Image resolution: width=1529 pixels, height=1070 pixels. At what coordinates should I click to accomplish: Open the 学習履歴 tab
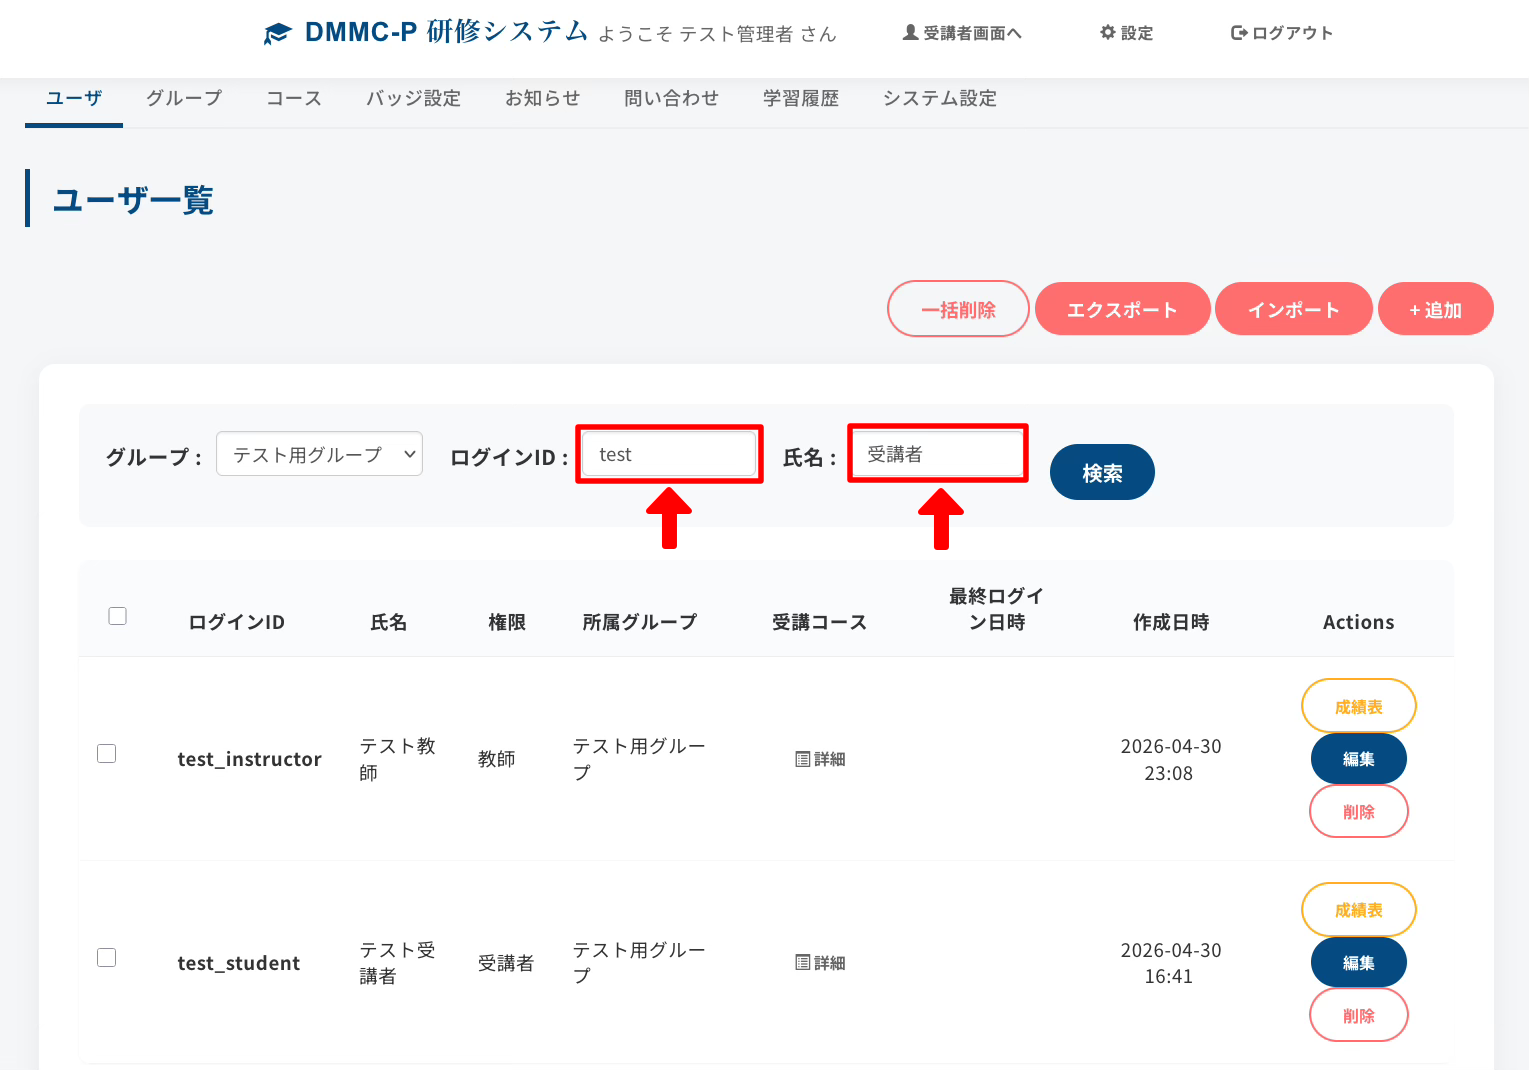pyautogui.click(x=800, y=98)
